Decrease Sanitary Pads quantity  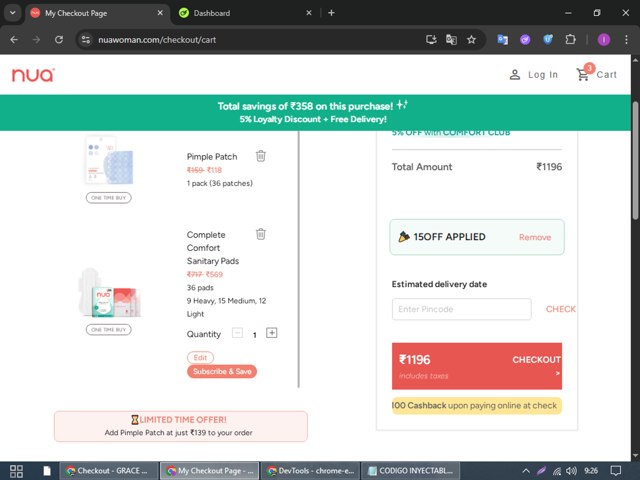pyautogui.click(x=237, y=333)
